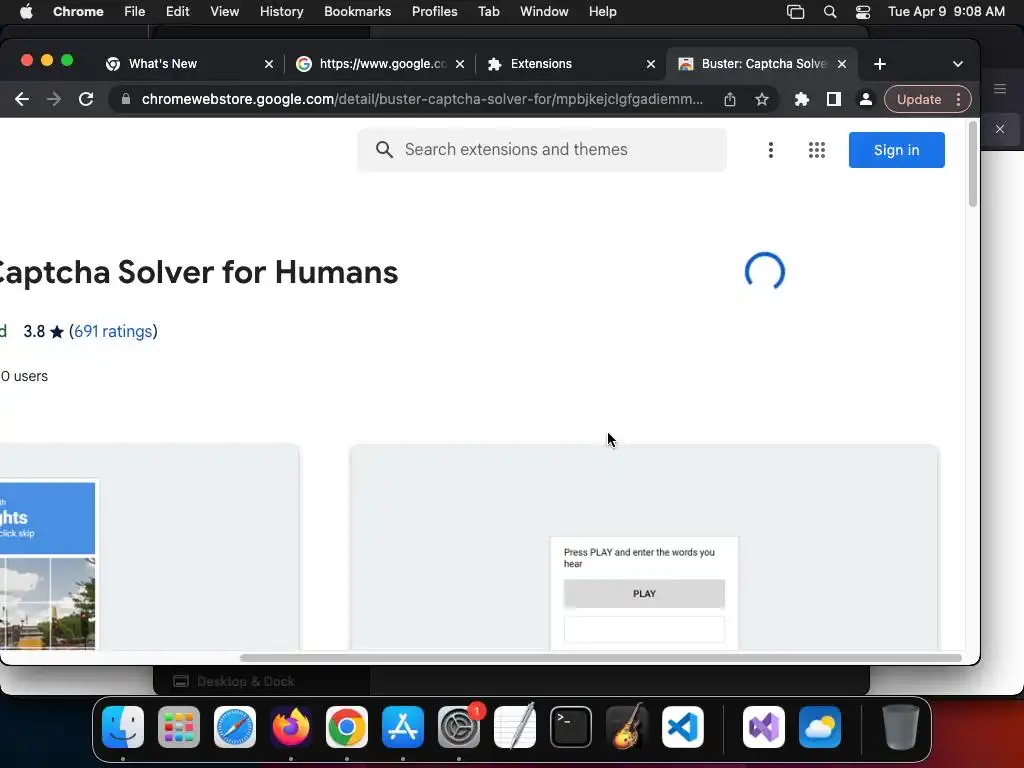Close the What's New tab
This screenshot has height=768, width=1024.
[268, 64]
